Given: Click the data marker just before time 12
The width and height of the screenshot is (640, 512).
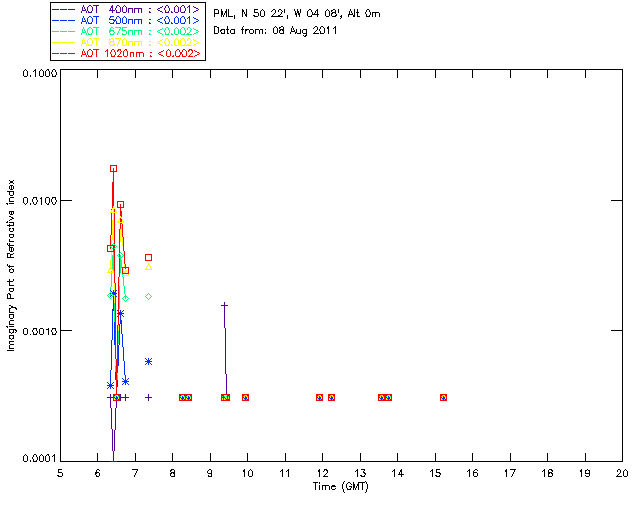Looking at the screenshot, I should (x=320, y=398).
